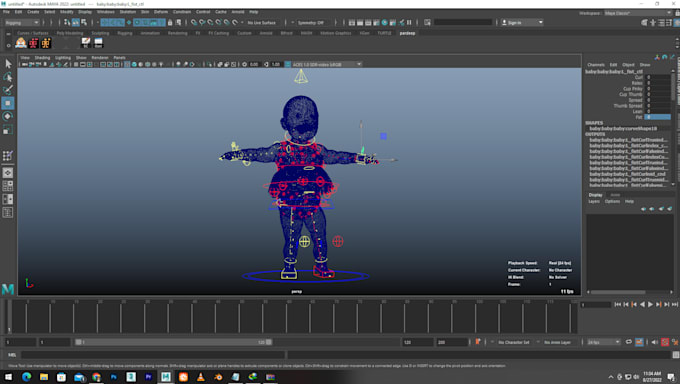
Task: Open Workspace Maya Classic dropdown
Action: [638, 13]
